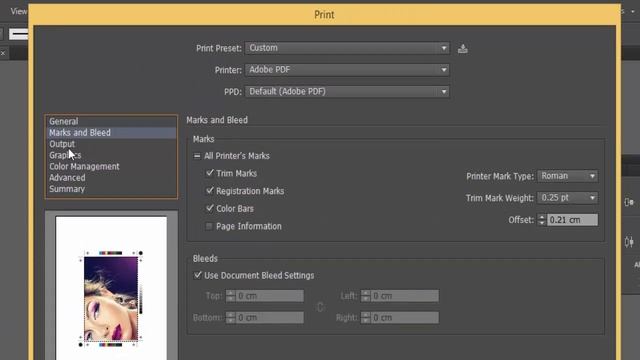Uncheck Use Document Bleed Settings
640x360 pixels.
tap(198, 275)
